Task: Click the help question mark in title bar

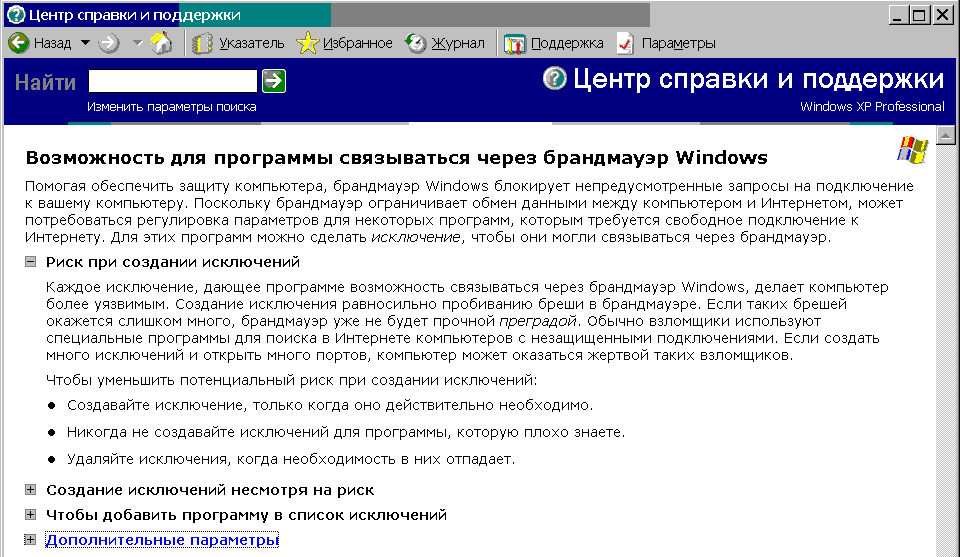Action: [x=17, y=14]
